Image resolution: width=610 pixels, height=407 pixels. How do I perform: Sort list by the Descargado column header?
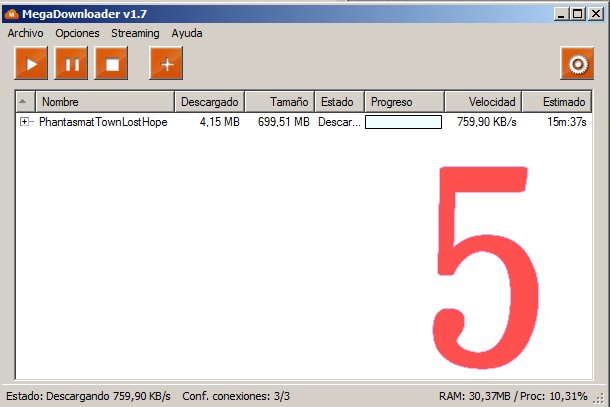coord(210,102)
